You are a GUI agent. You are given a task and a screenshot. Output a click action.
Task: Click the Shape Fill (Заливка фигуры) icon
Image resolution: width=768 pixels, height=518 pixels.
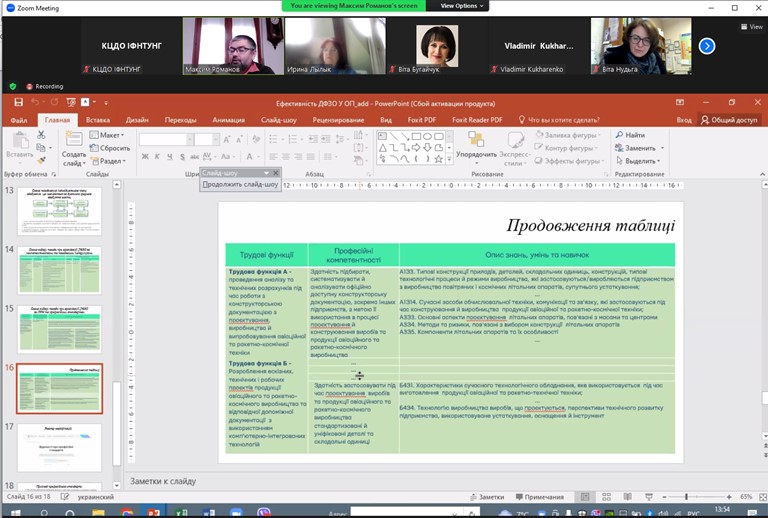pos(539,135)
